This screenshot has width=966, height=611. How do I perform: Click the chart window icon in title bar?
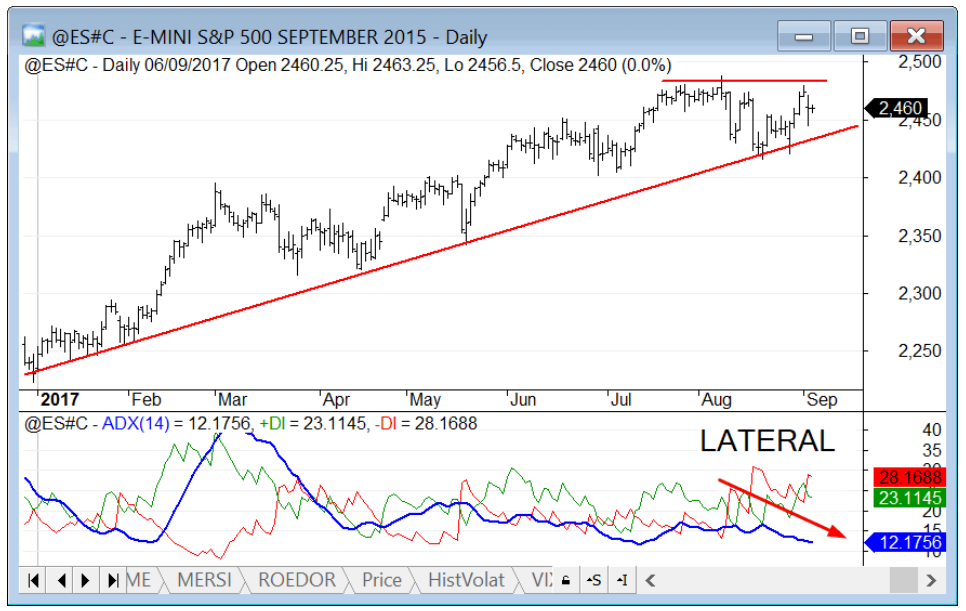32,37
